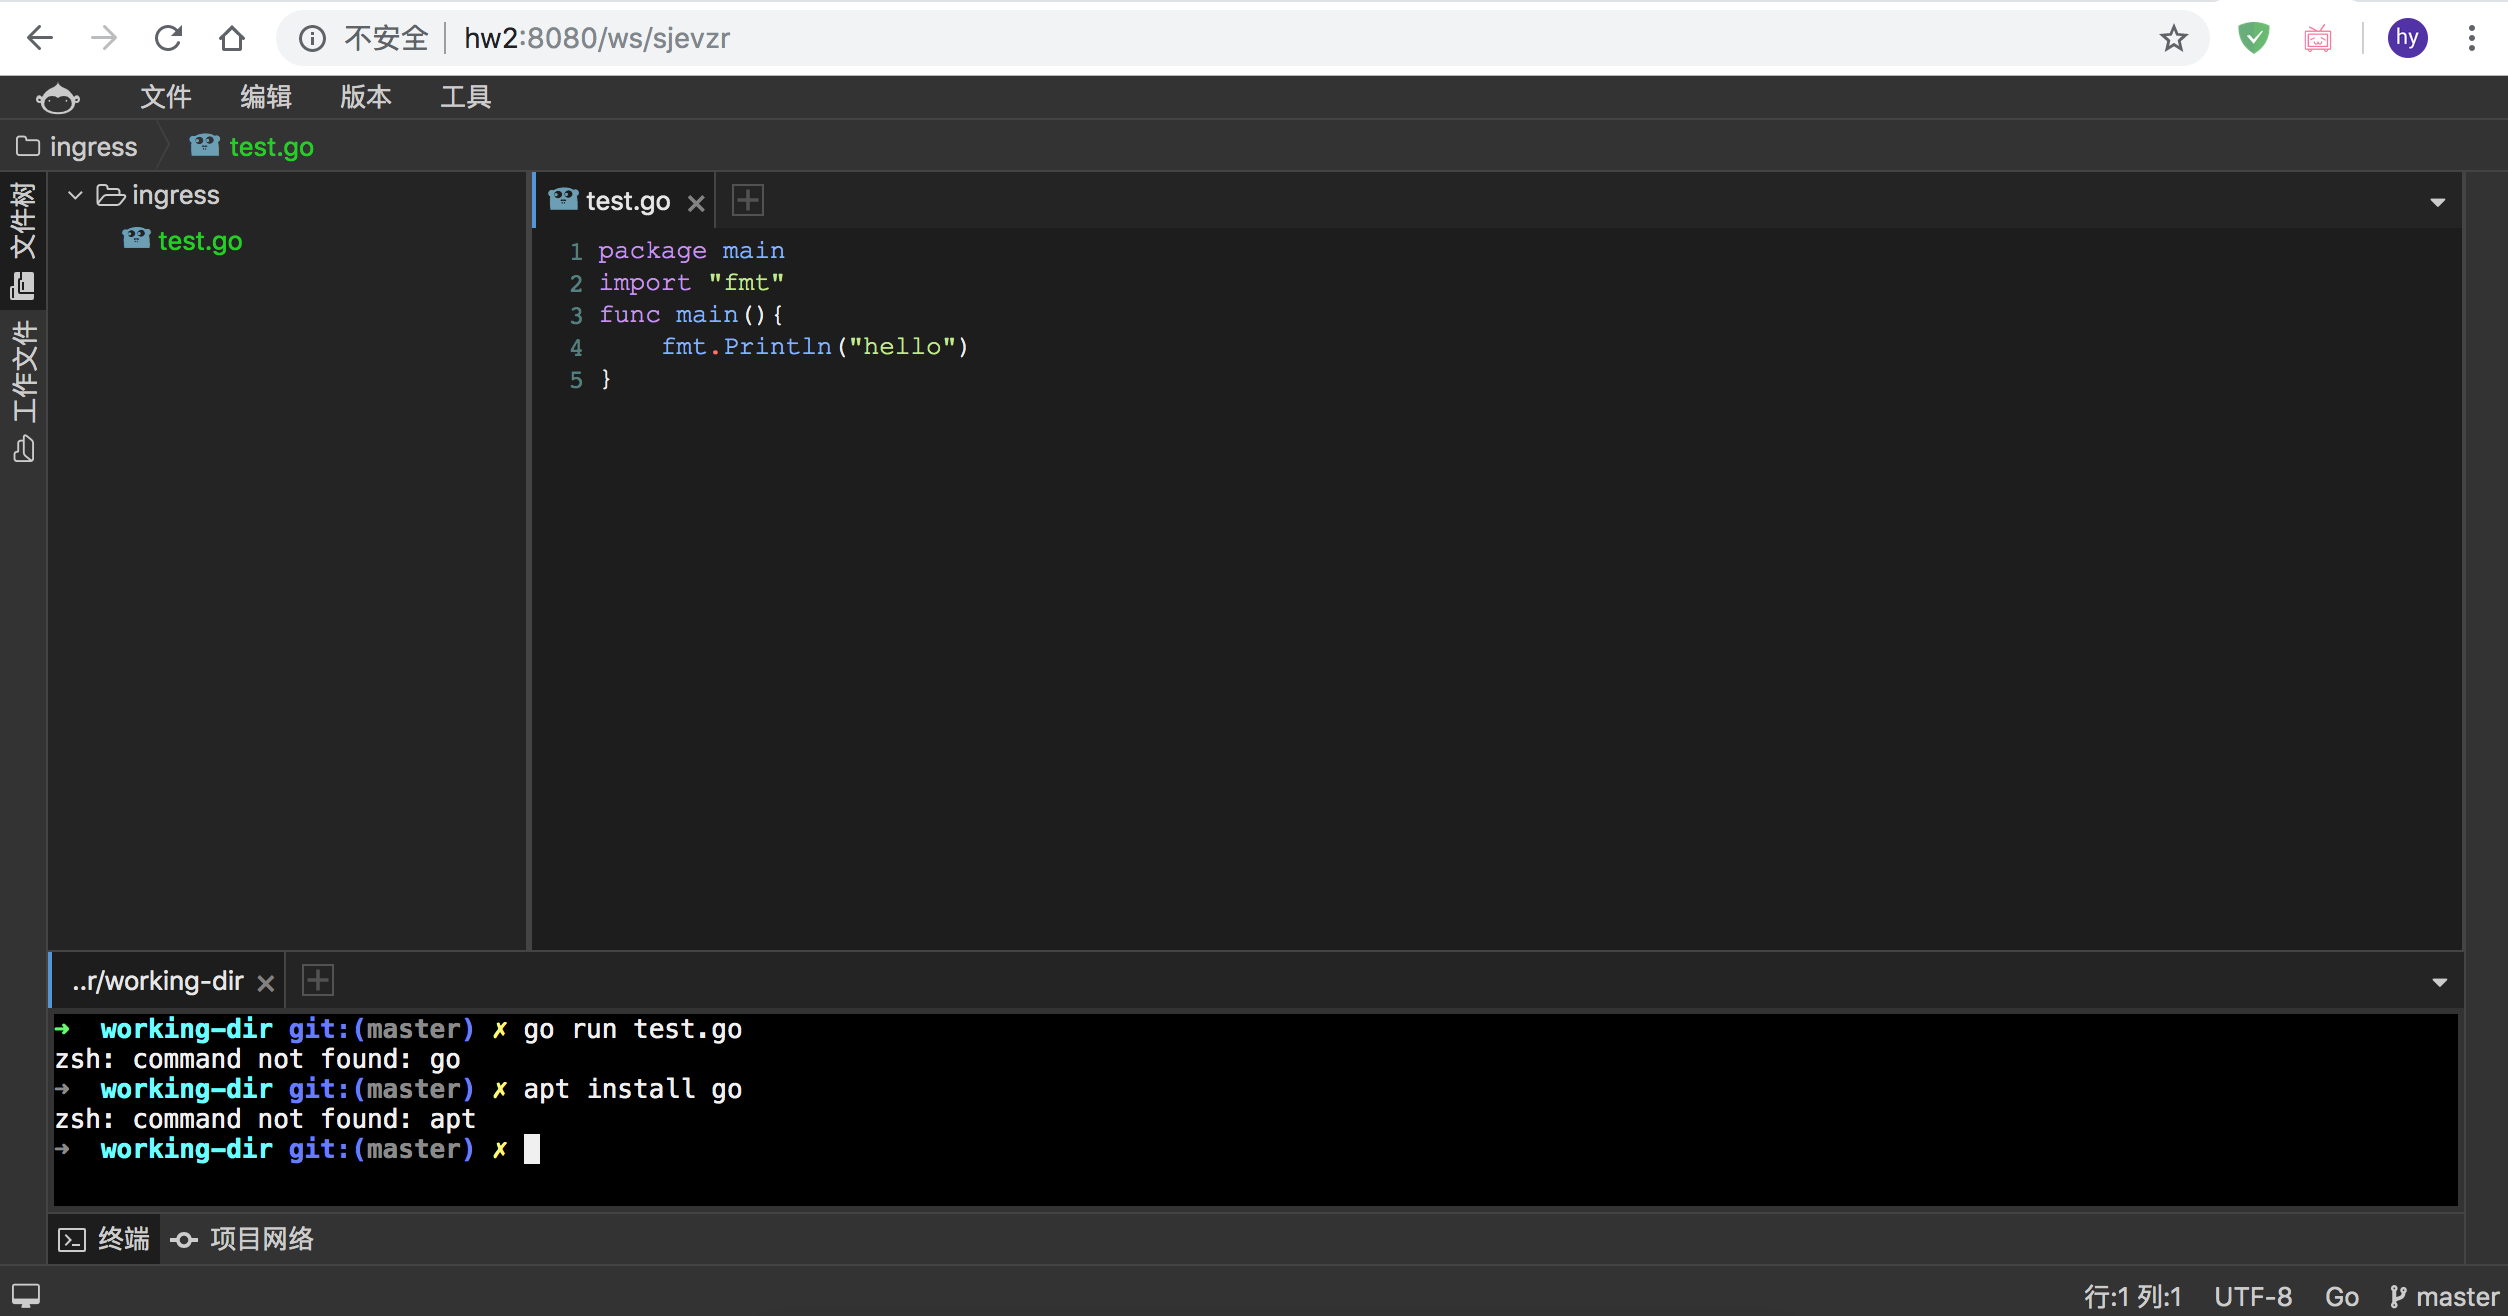
Task: Close the working-dir terminal tab
Action: 266,983
